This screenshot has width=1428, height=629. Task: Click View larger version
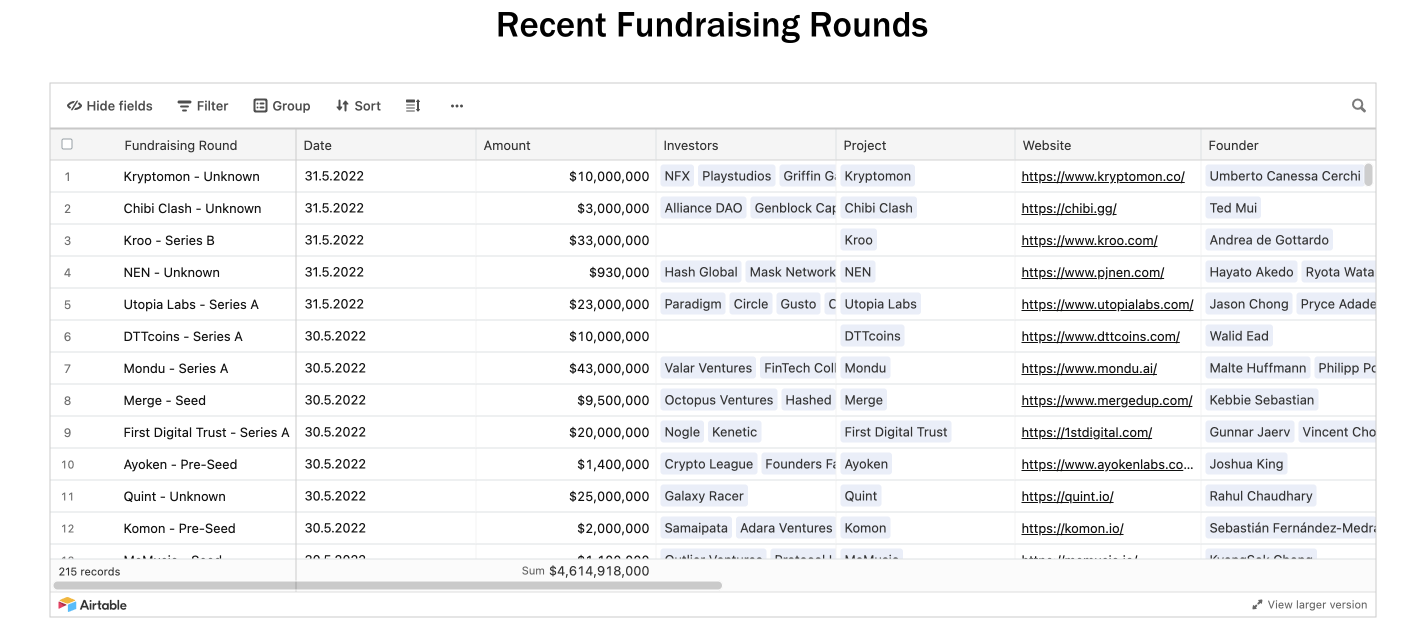[x=1310, y=605]
